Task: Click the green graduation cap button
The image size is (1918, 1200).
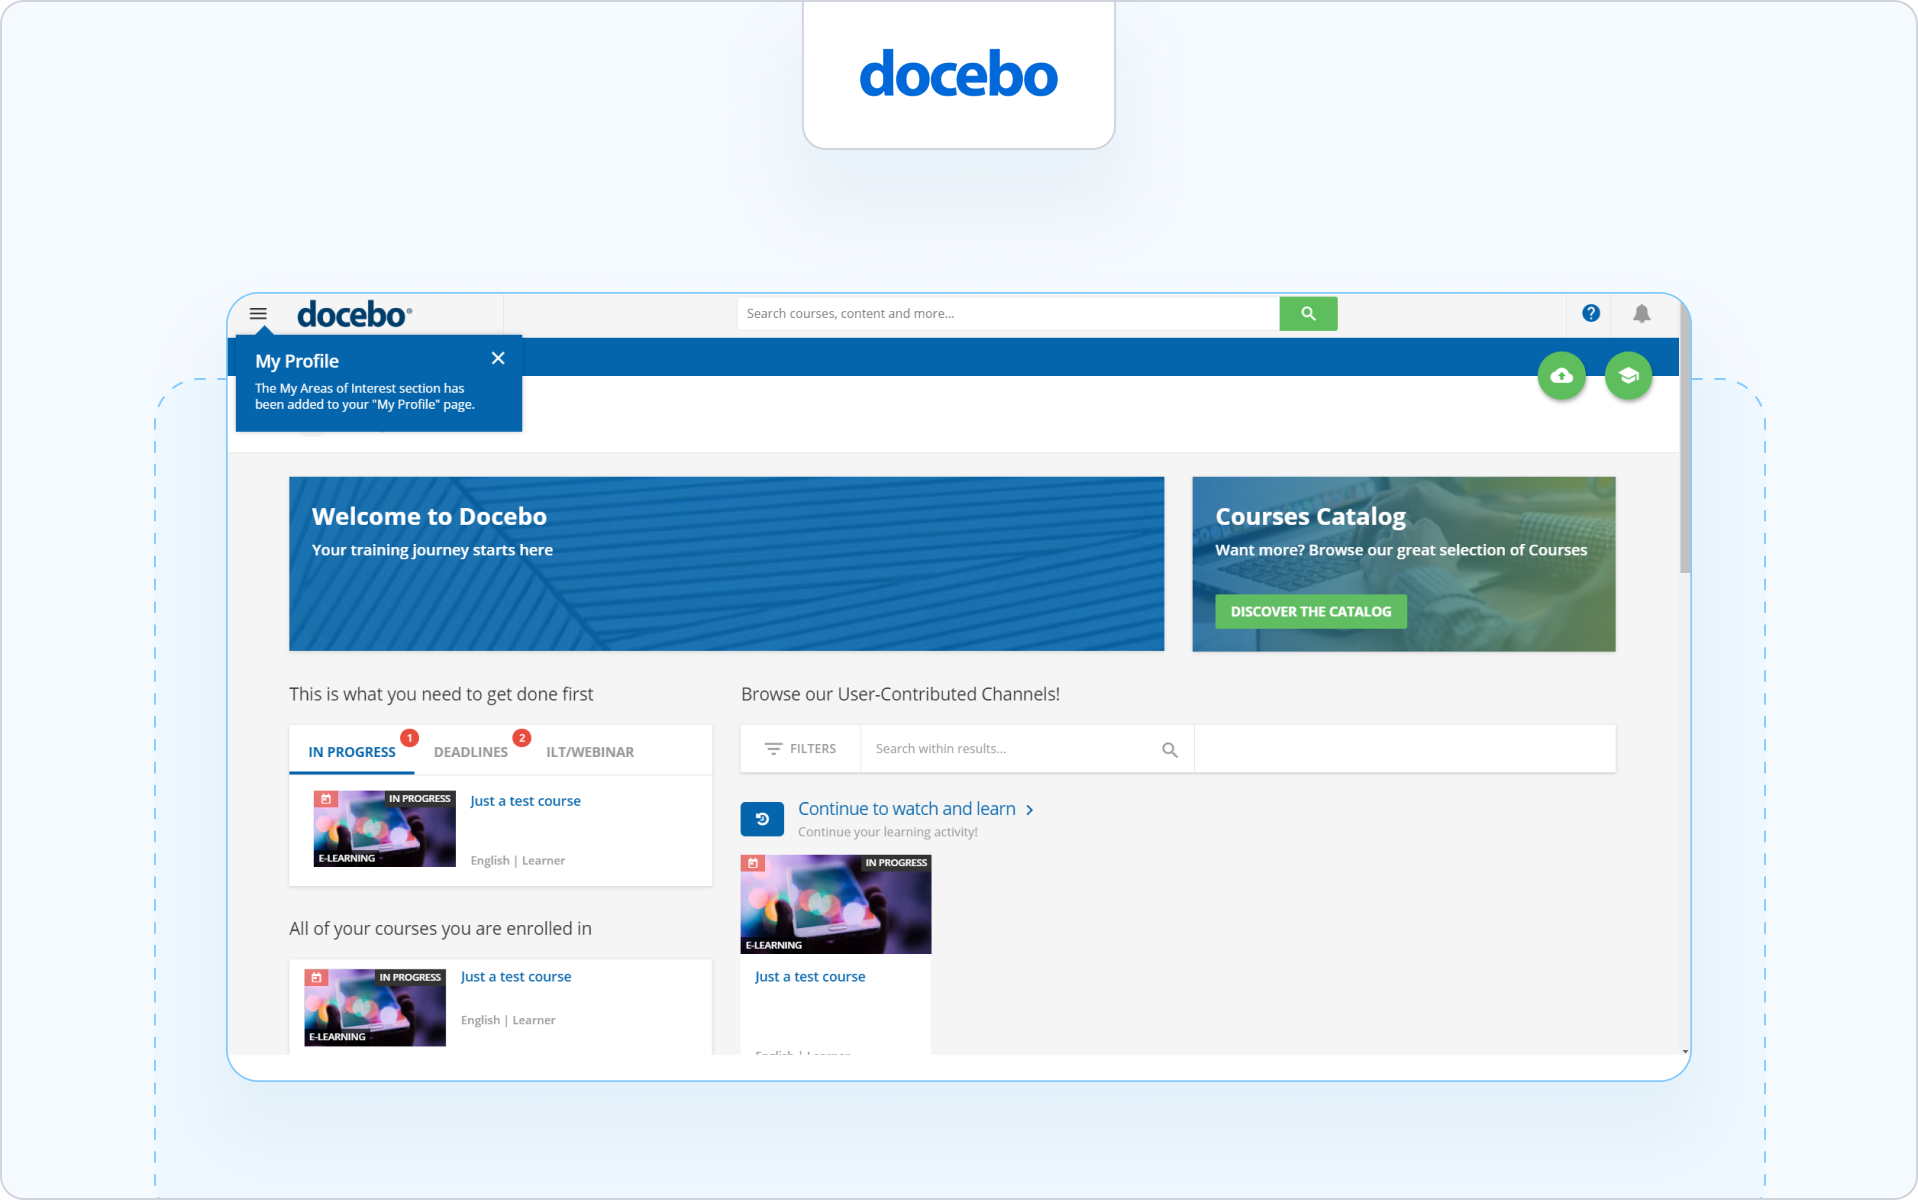Action: pyautogui.click(x=1628, y=376)
